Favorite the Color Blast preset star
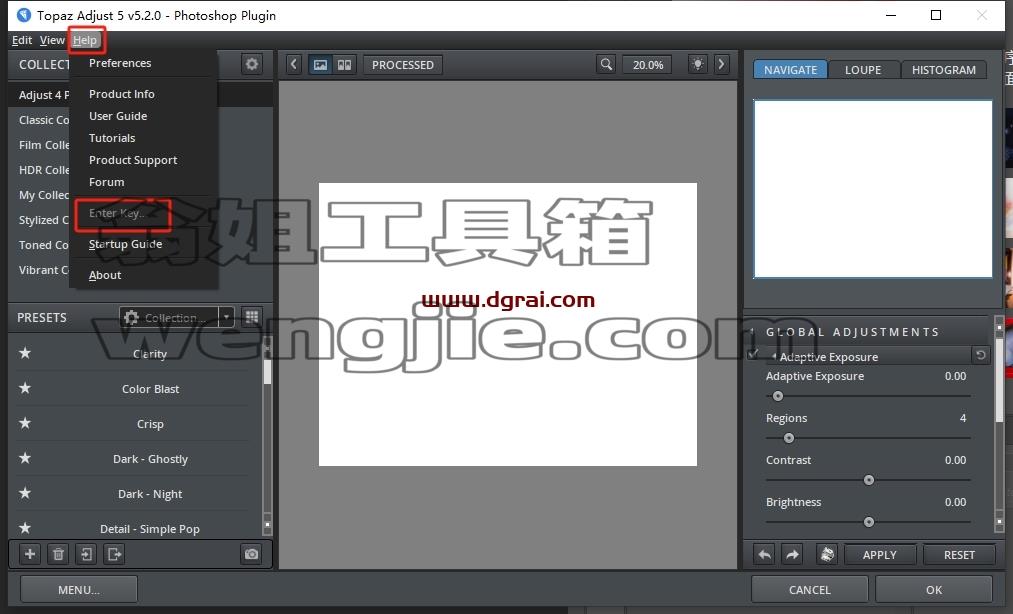Viewport: 1013px width, 614px height. pos(25,388)
